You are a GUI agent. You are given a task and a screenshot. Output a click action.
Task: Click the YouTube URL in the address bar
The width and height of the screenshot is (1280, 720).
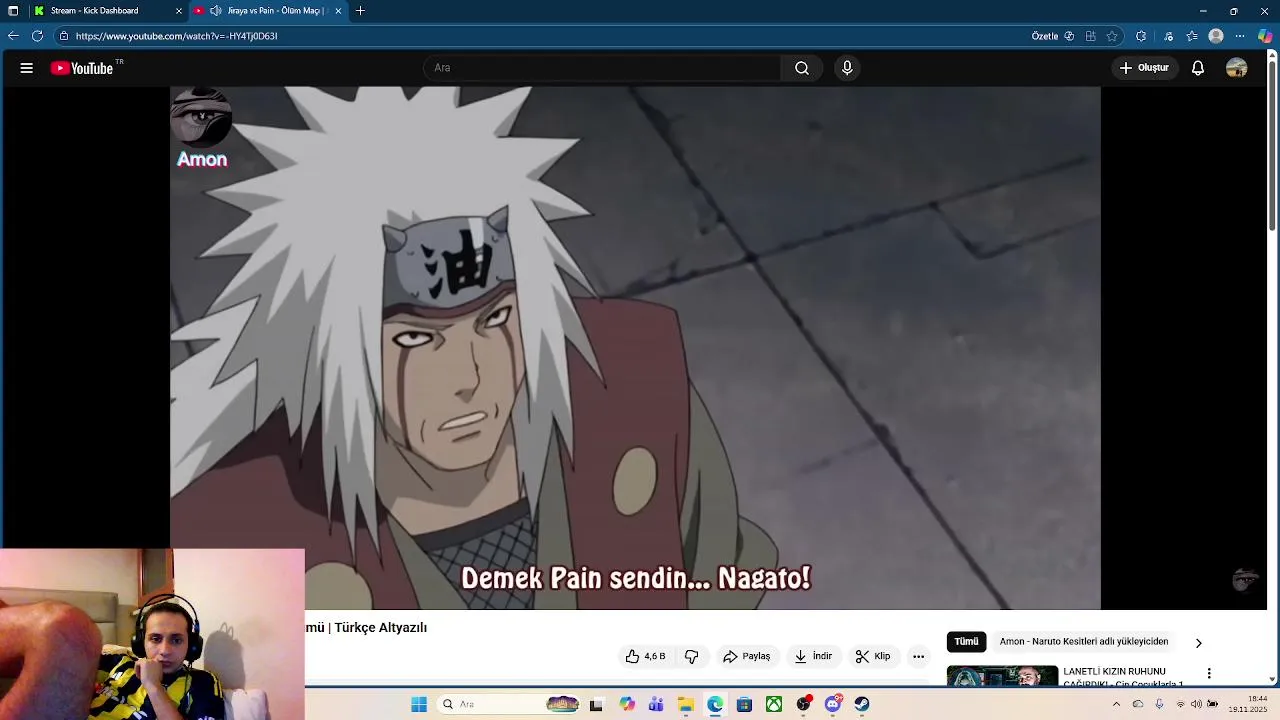click(176, 36)
